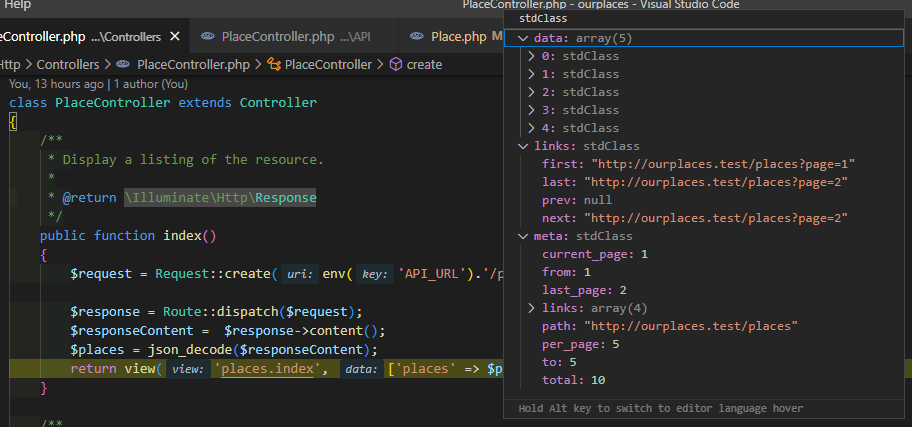
Task: Click \Illuminate\Http\Response return type
Action: (220, 198)
